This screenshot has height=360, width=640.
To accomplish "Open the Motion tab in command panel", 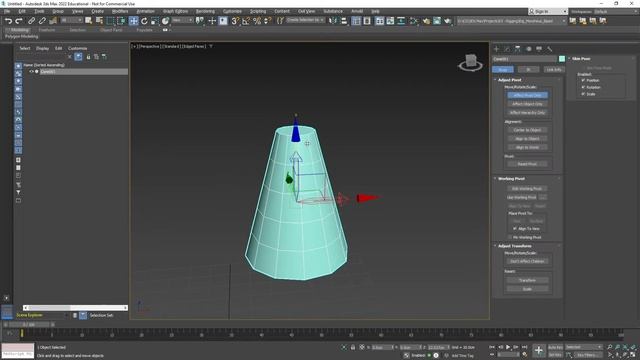I will tap(529, 49).
